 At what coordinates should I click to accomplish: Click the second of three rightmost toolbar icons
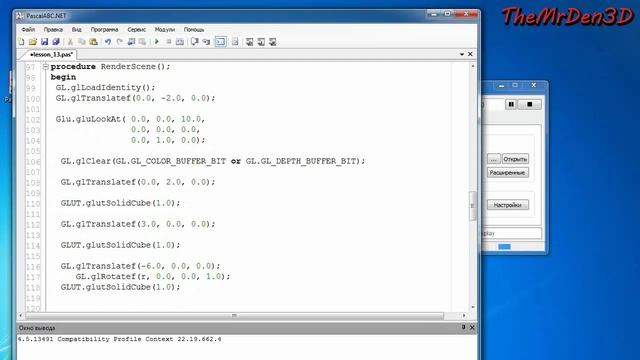pos(261,42)
